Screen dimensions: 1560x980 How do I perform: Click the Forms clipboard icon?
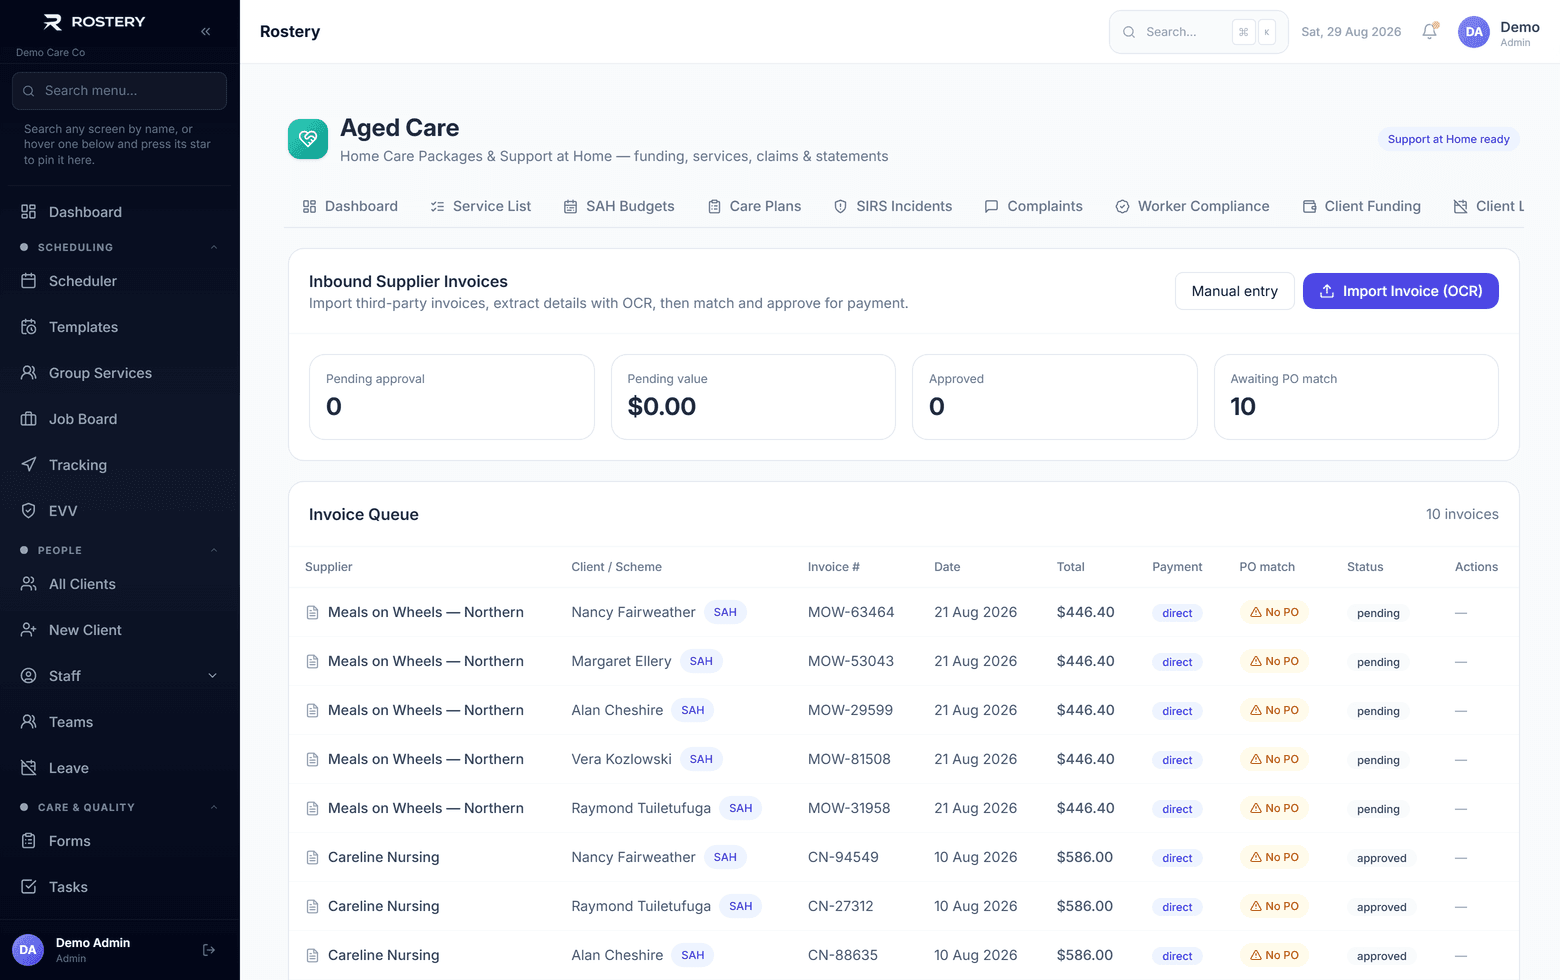point(29,841)
